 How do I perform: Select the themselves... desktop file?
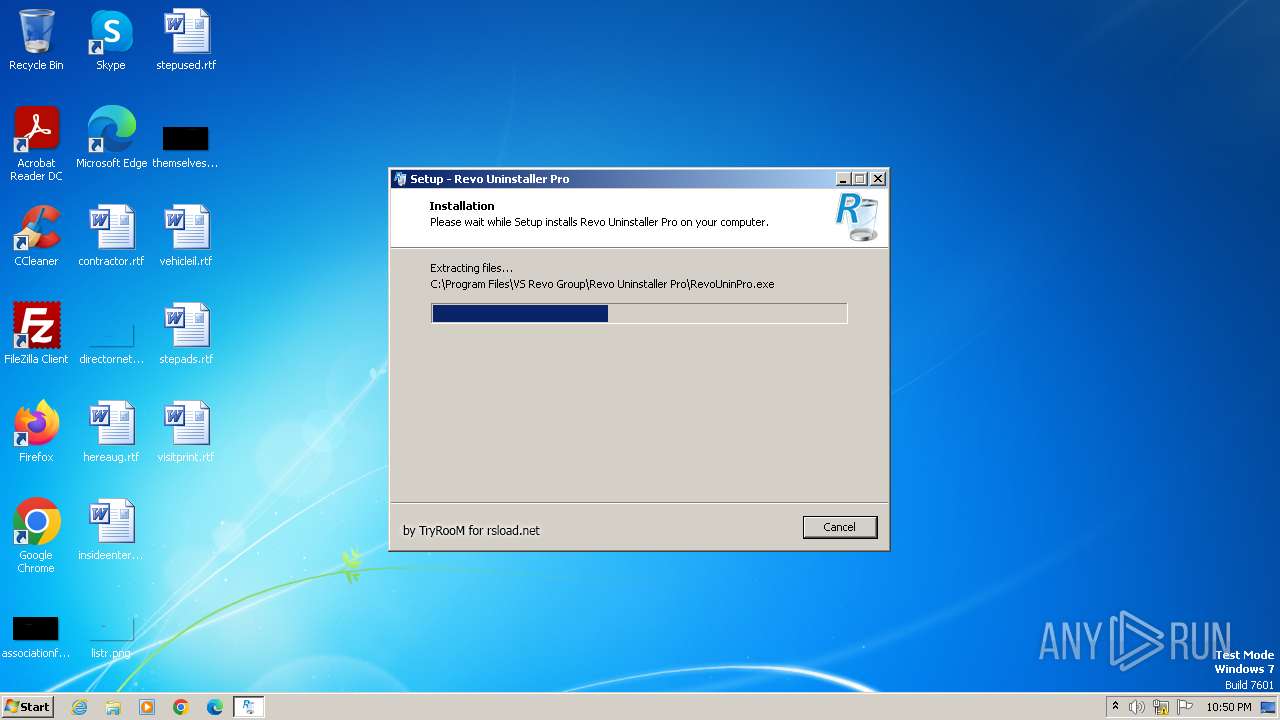tap(186, 145)
